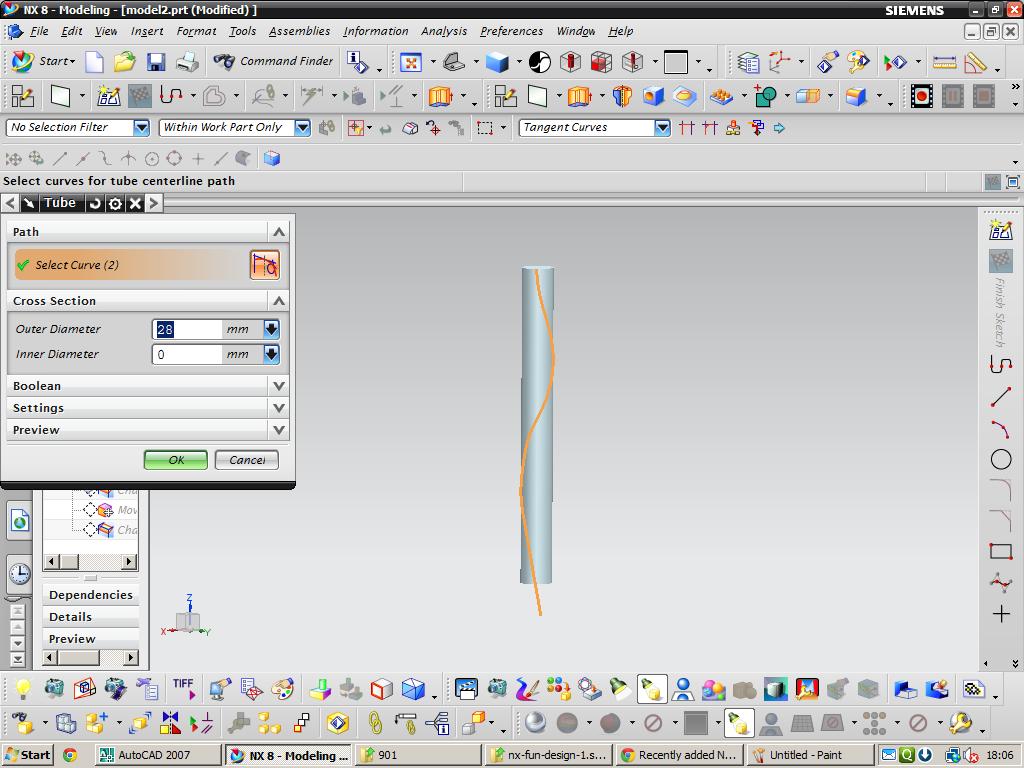This screenshot has width=1024, height=768.
Task: Click the paint palette icon in the bottom toolbar
Action: click(x=282, y=689)
